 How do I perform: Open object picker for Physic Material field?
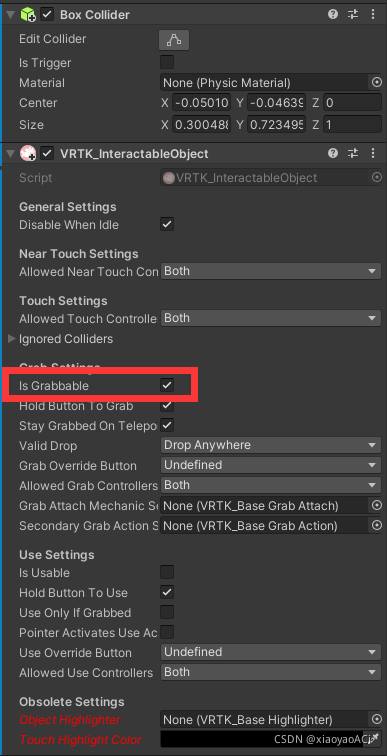pyautogui.click(x=377, y=82)
